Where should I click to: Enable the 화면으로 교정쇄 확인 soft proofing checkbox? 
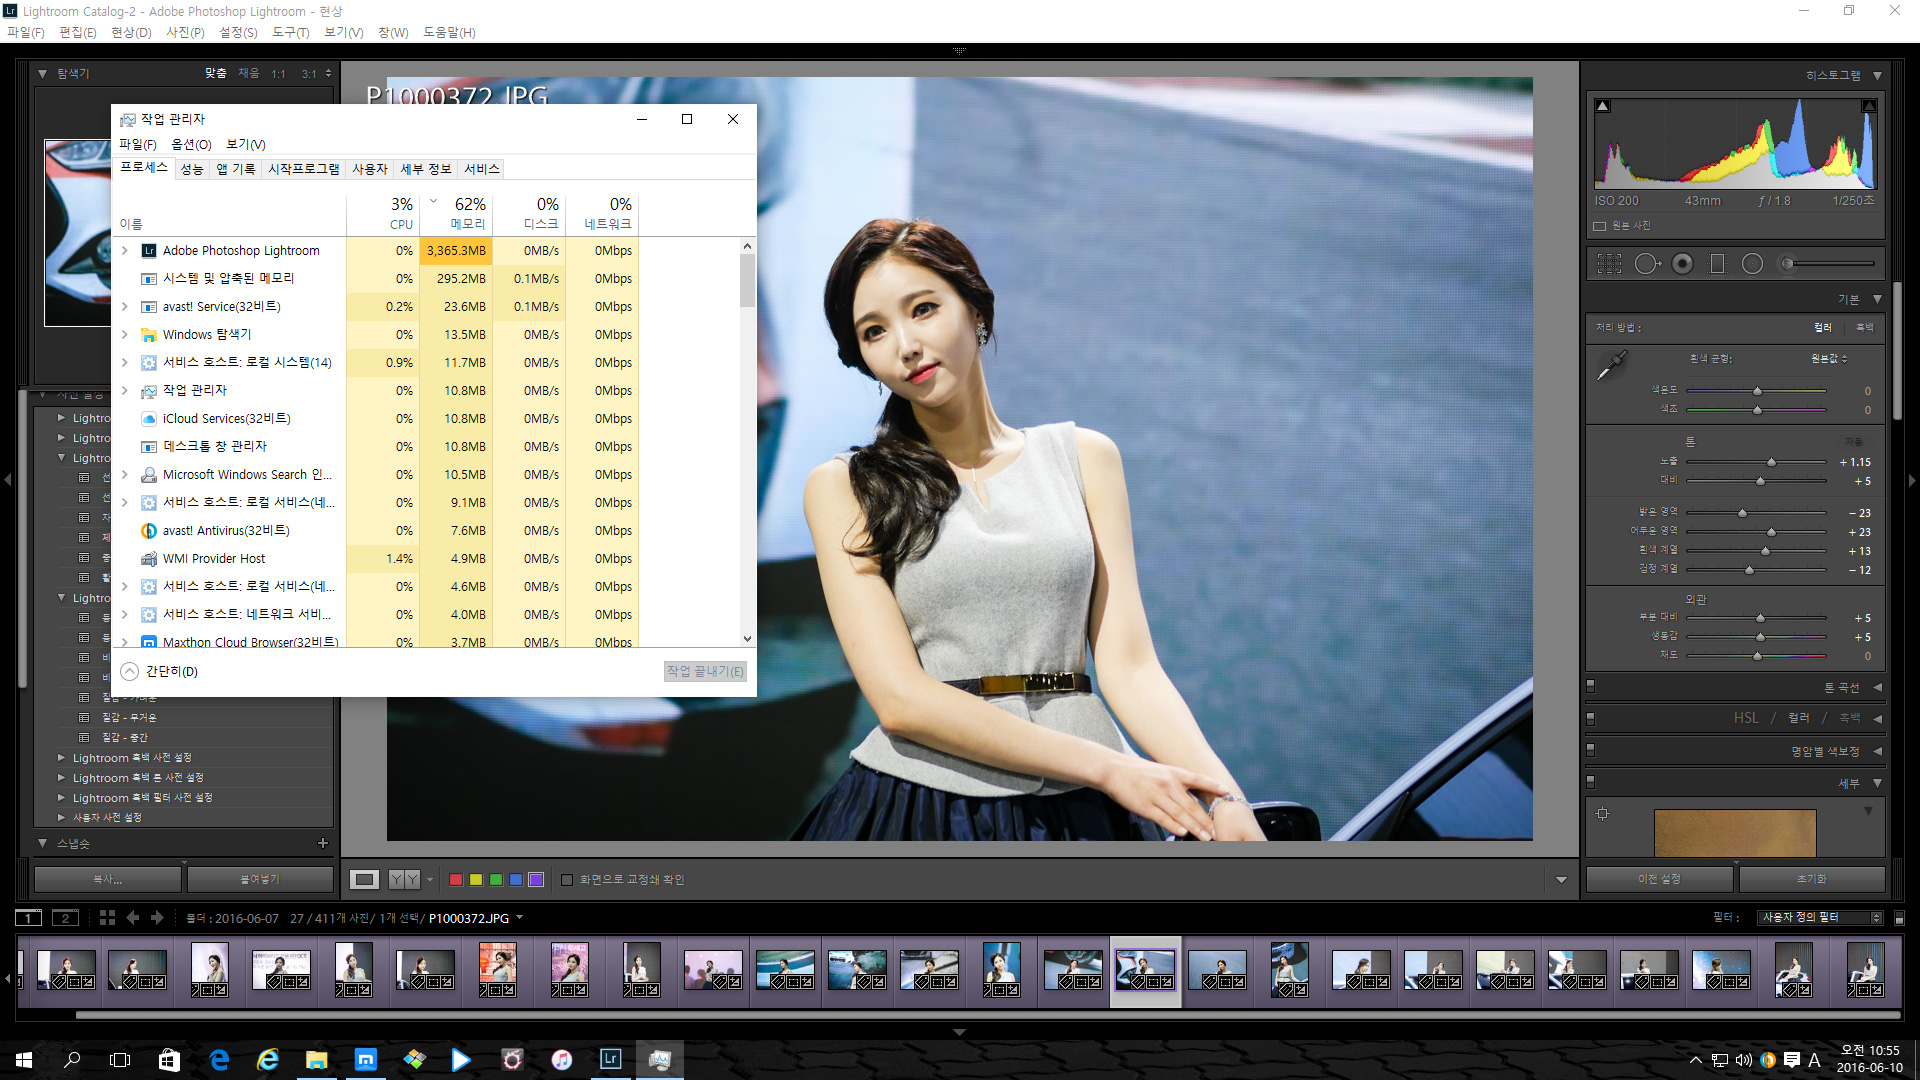567,880
